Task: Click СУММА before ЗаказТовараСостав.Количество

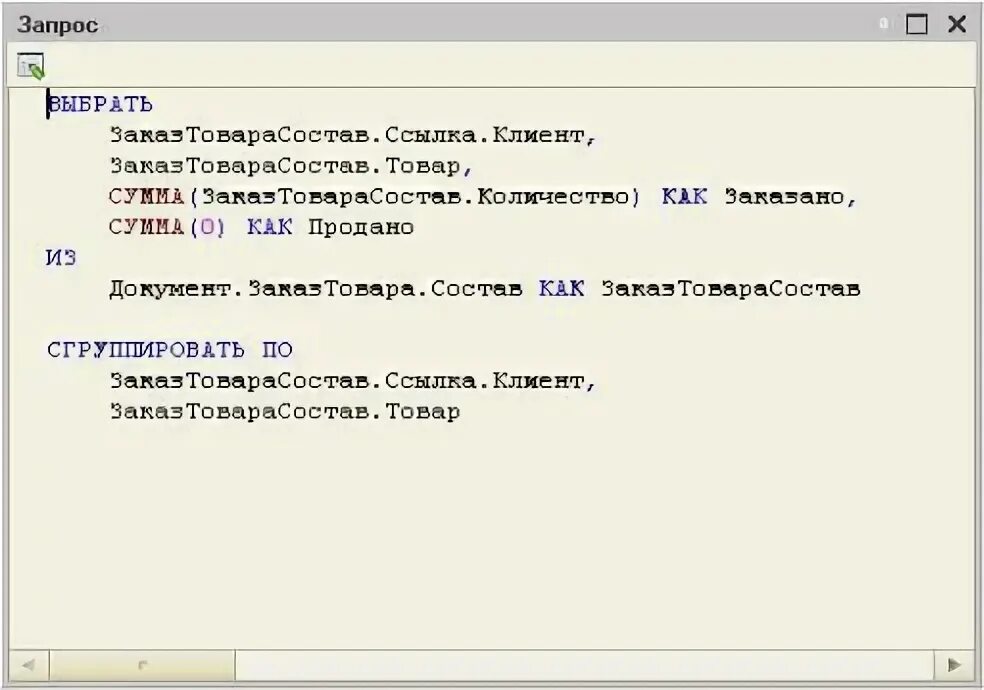Action: click(x=147, y=196)
